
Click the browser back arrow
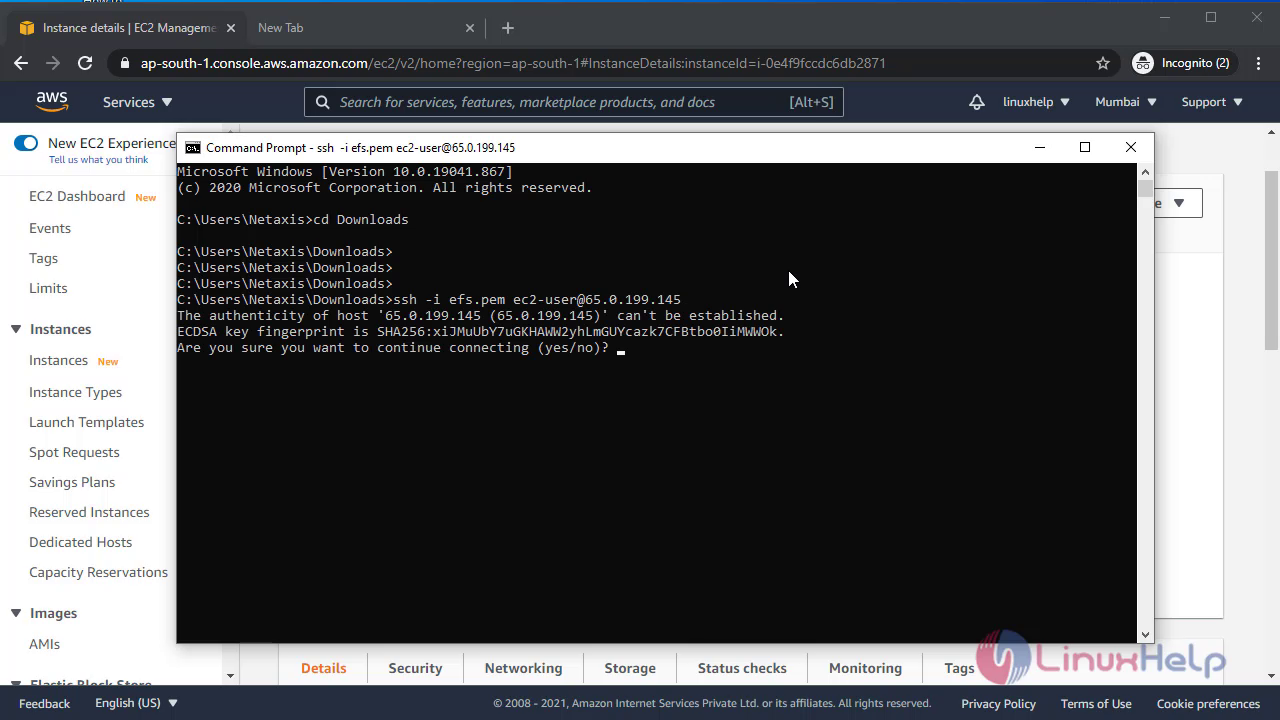tap(21, 63)
